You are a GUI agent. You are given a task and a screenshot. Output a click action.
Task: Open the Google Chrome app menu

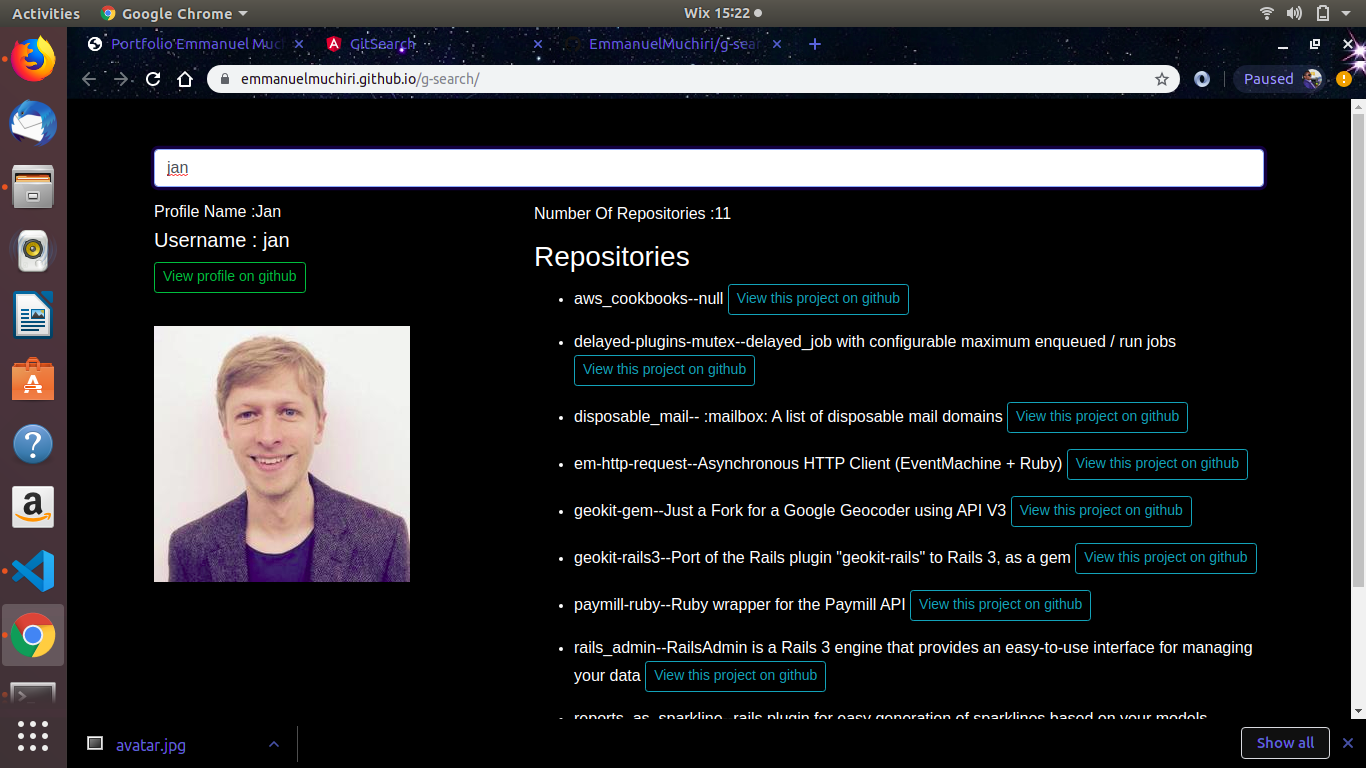tap(174, 13)
